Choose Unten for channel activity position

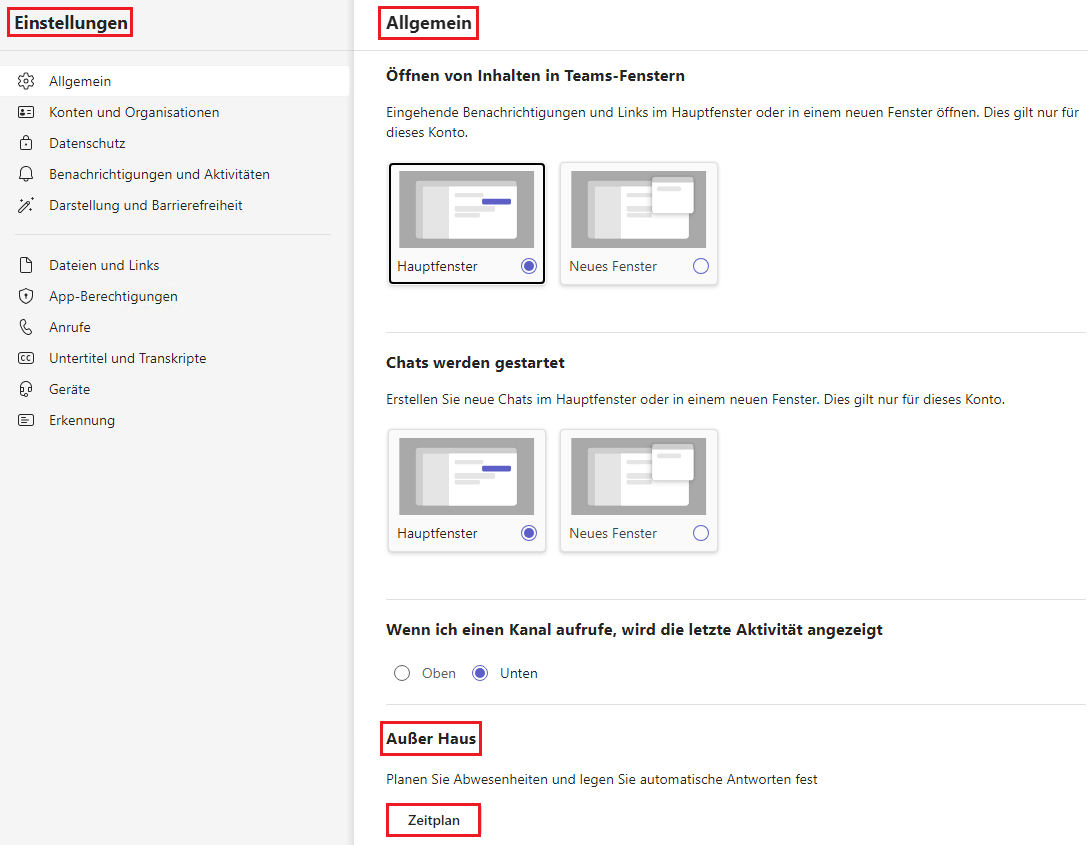point(480,673)
